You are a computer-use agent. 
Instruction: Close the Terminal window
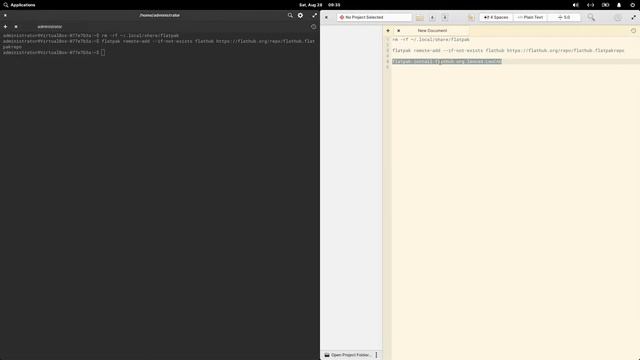[x=5, y=16]
